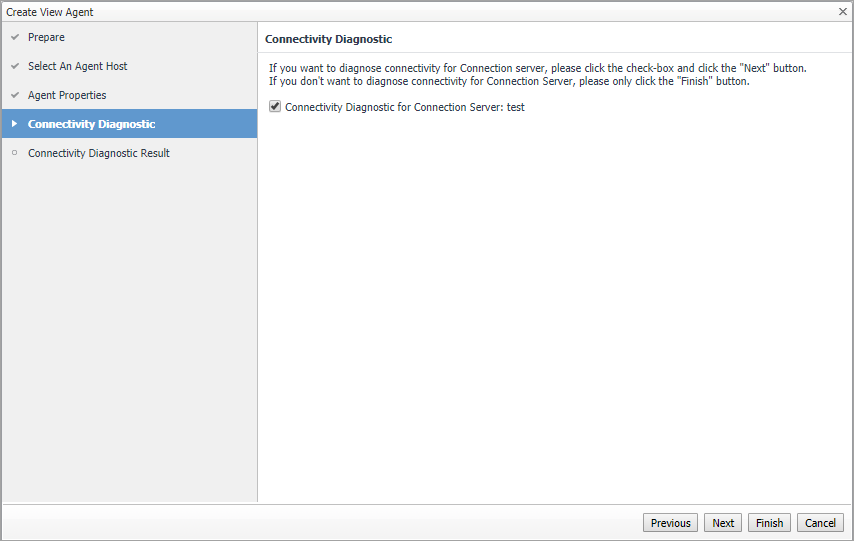The width and height of the screenshot is (854, 541).
Task: Click the checkmark icon beside Select An Agent Host
Action: 14,67
